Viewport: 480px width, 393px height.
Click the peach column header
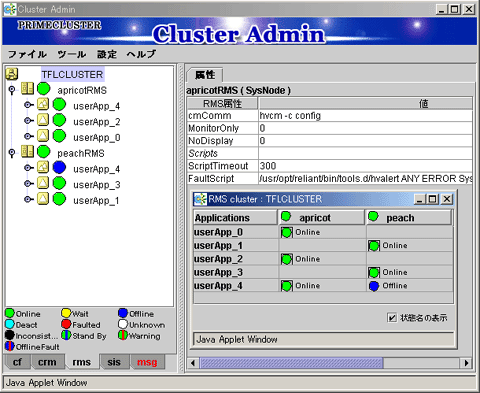tap(409, 218)
